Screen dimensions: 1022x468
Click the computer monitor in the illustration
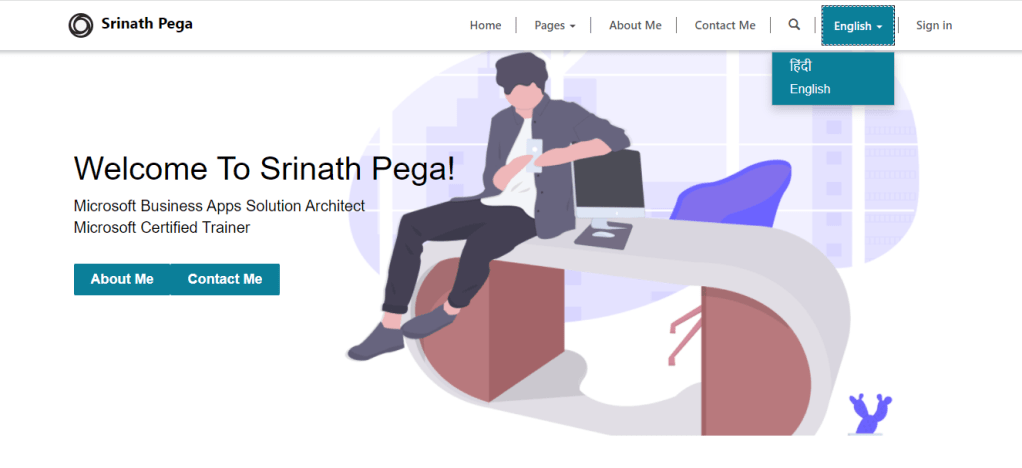pos(609,186)
